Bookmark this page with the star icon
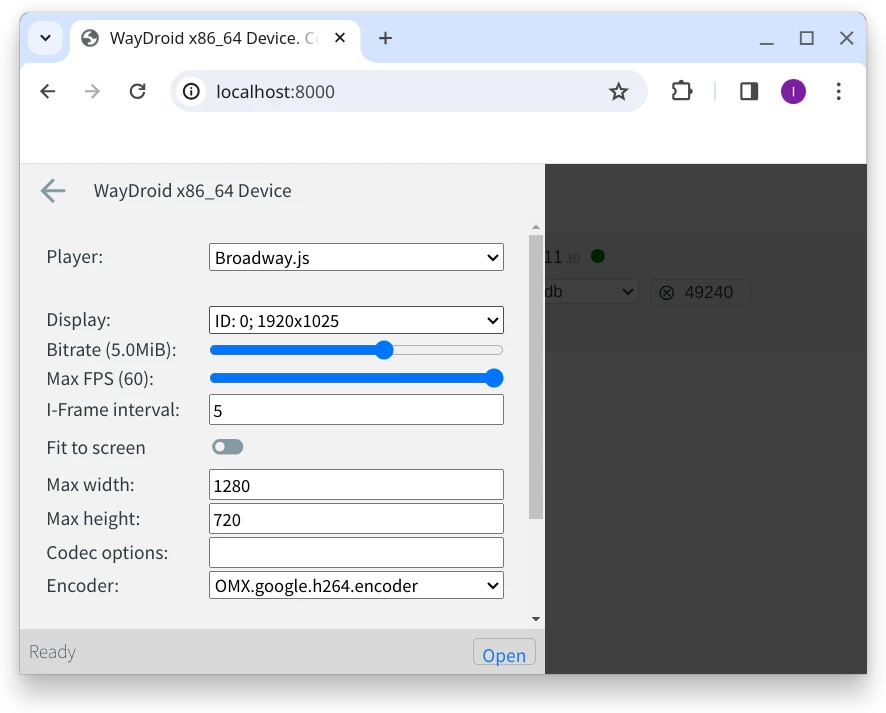The image size is (886, 713). [x=618, y=92]
